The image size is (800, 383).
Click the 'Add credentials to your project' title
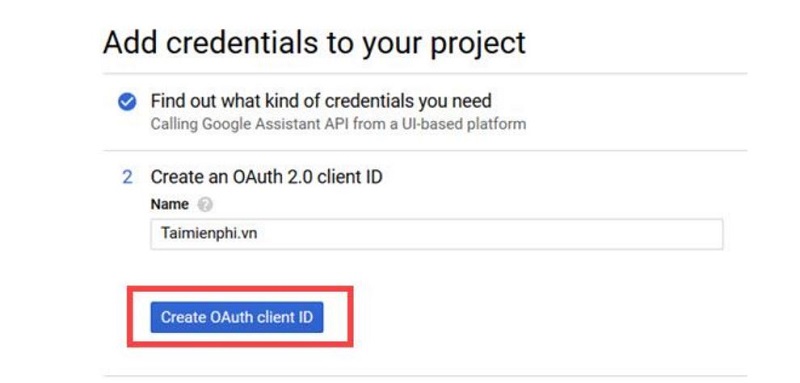click(x=314, y=43)
